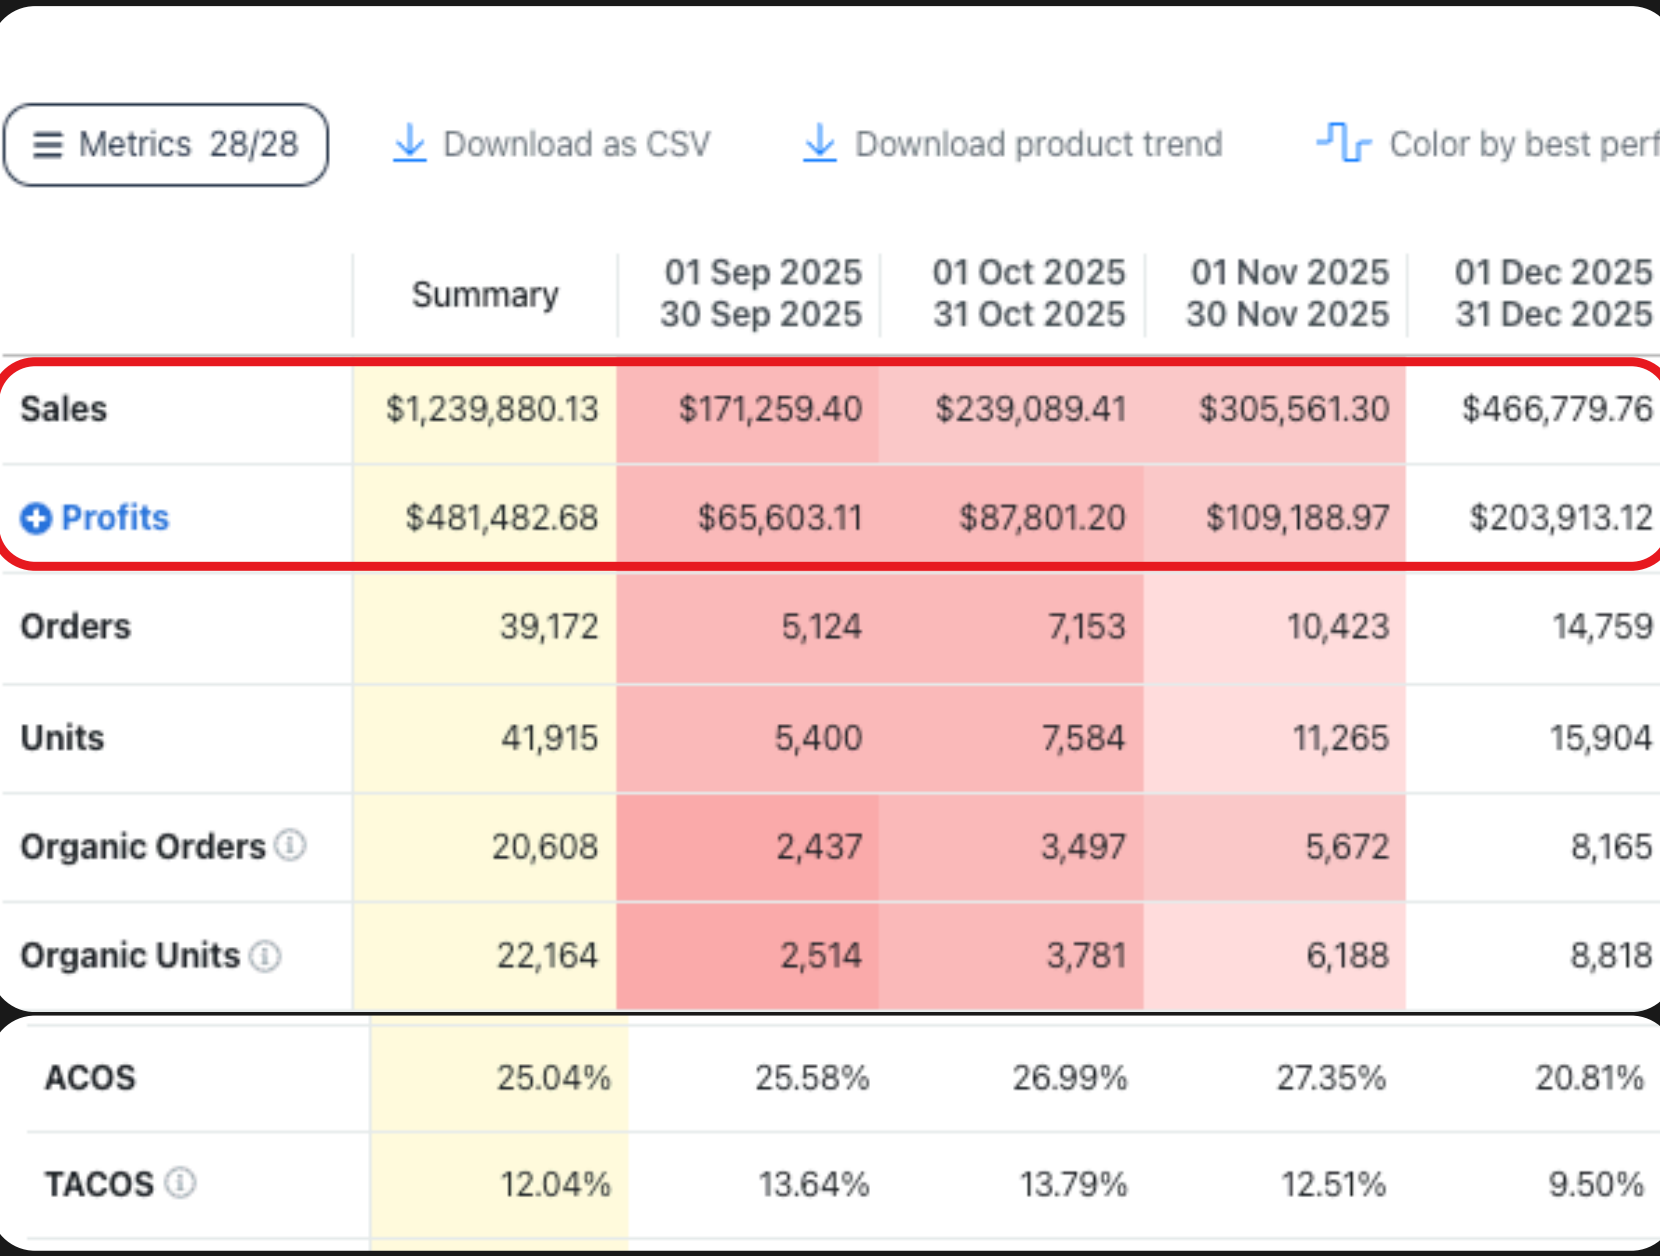The height and width of the screenshot is (1256, 1660).
Task: Click Download product trend arrow icon
Action: pos(820,144)
